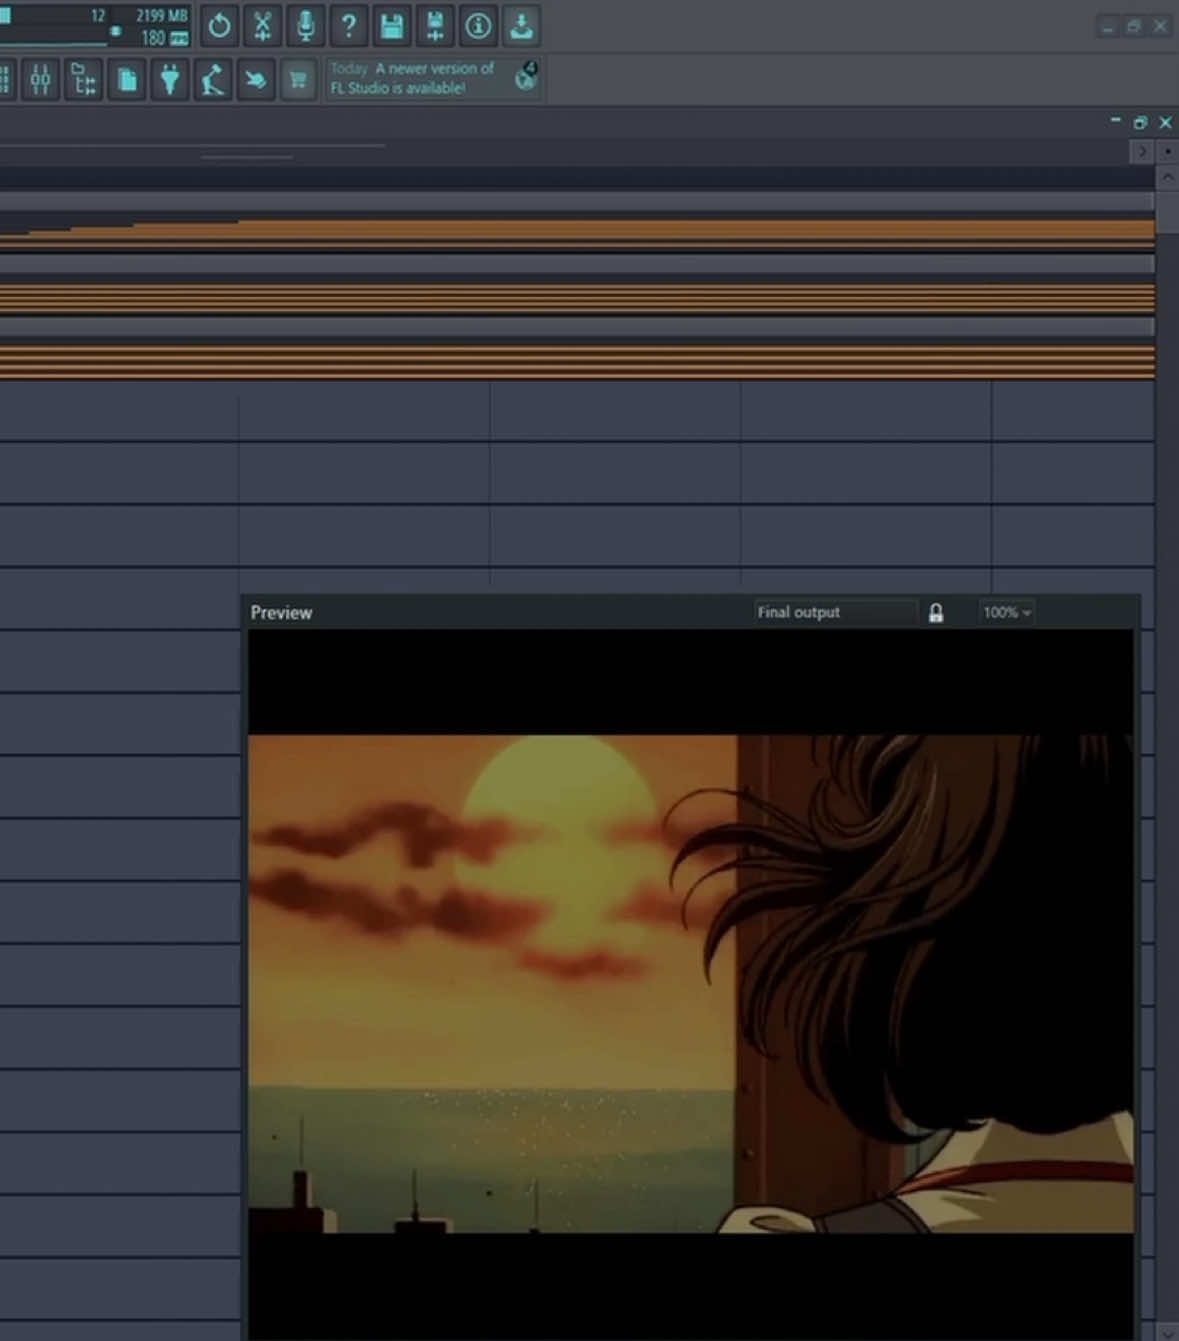Viewport: 1179px width, 1341px height.
Task: Open the shop with the shopping cart icon
Action: pyautogui.click(x=298, y=79)
